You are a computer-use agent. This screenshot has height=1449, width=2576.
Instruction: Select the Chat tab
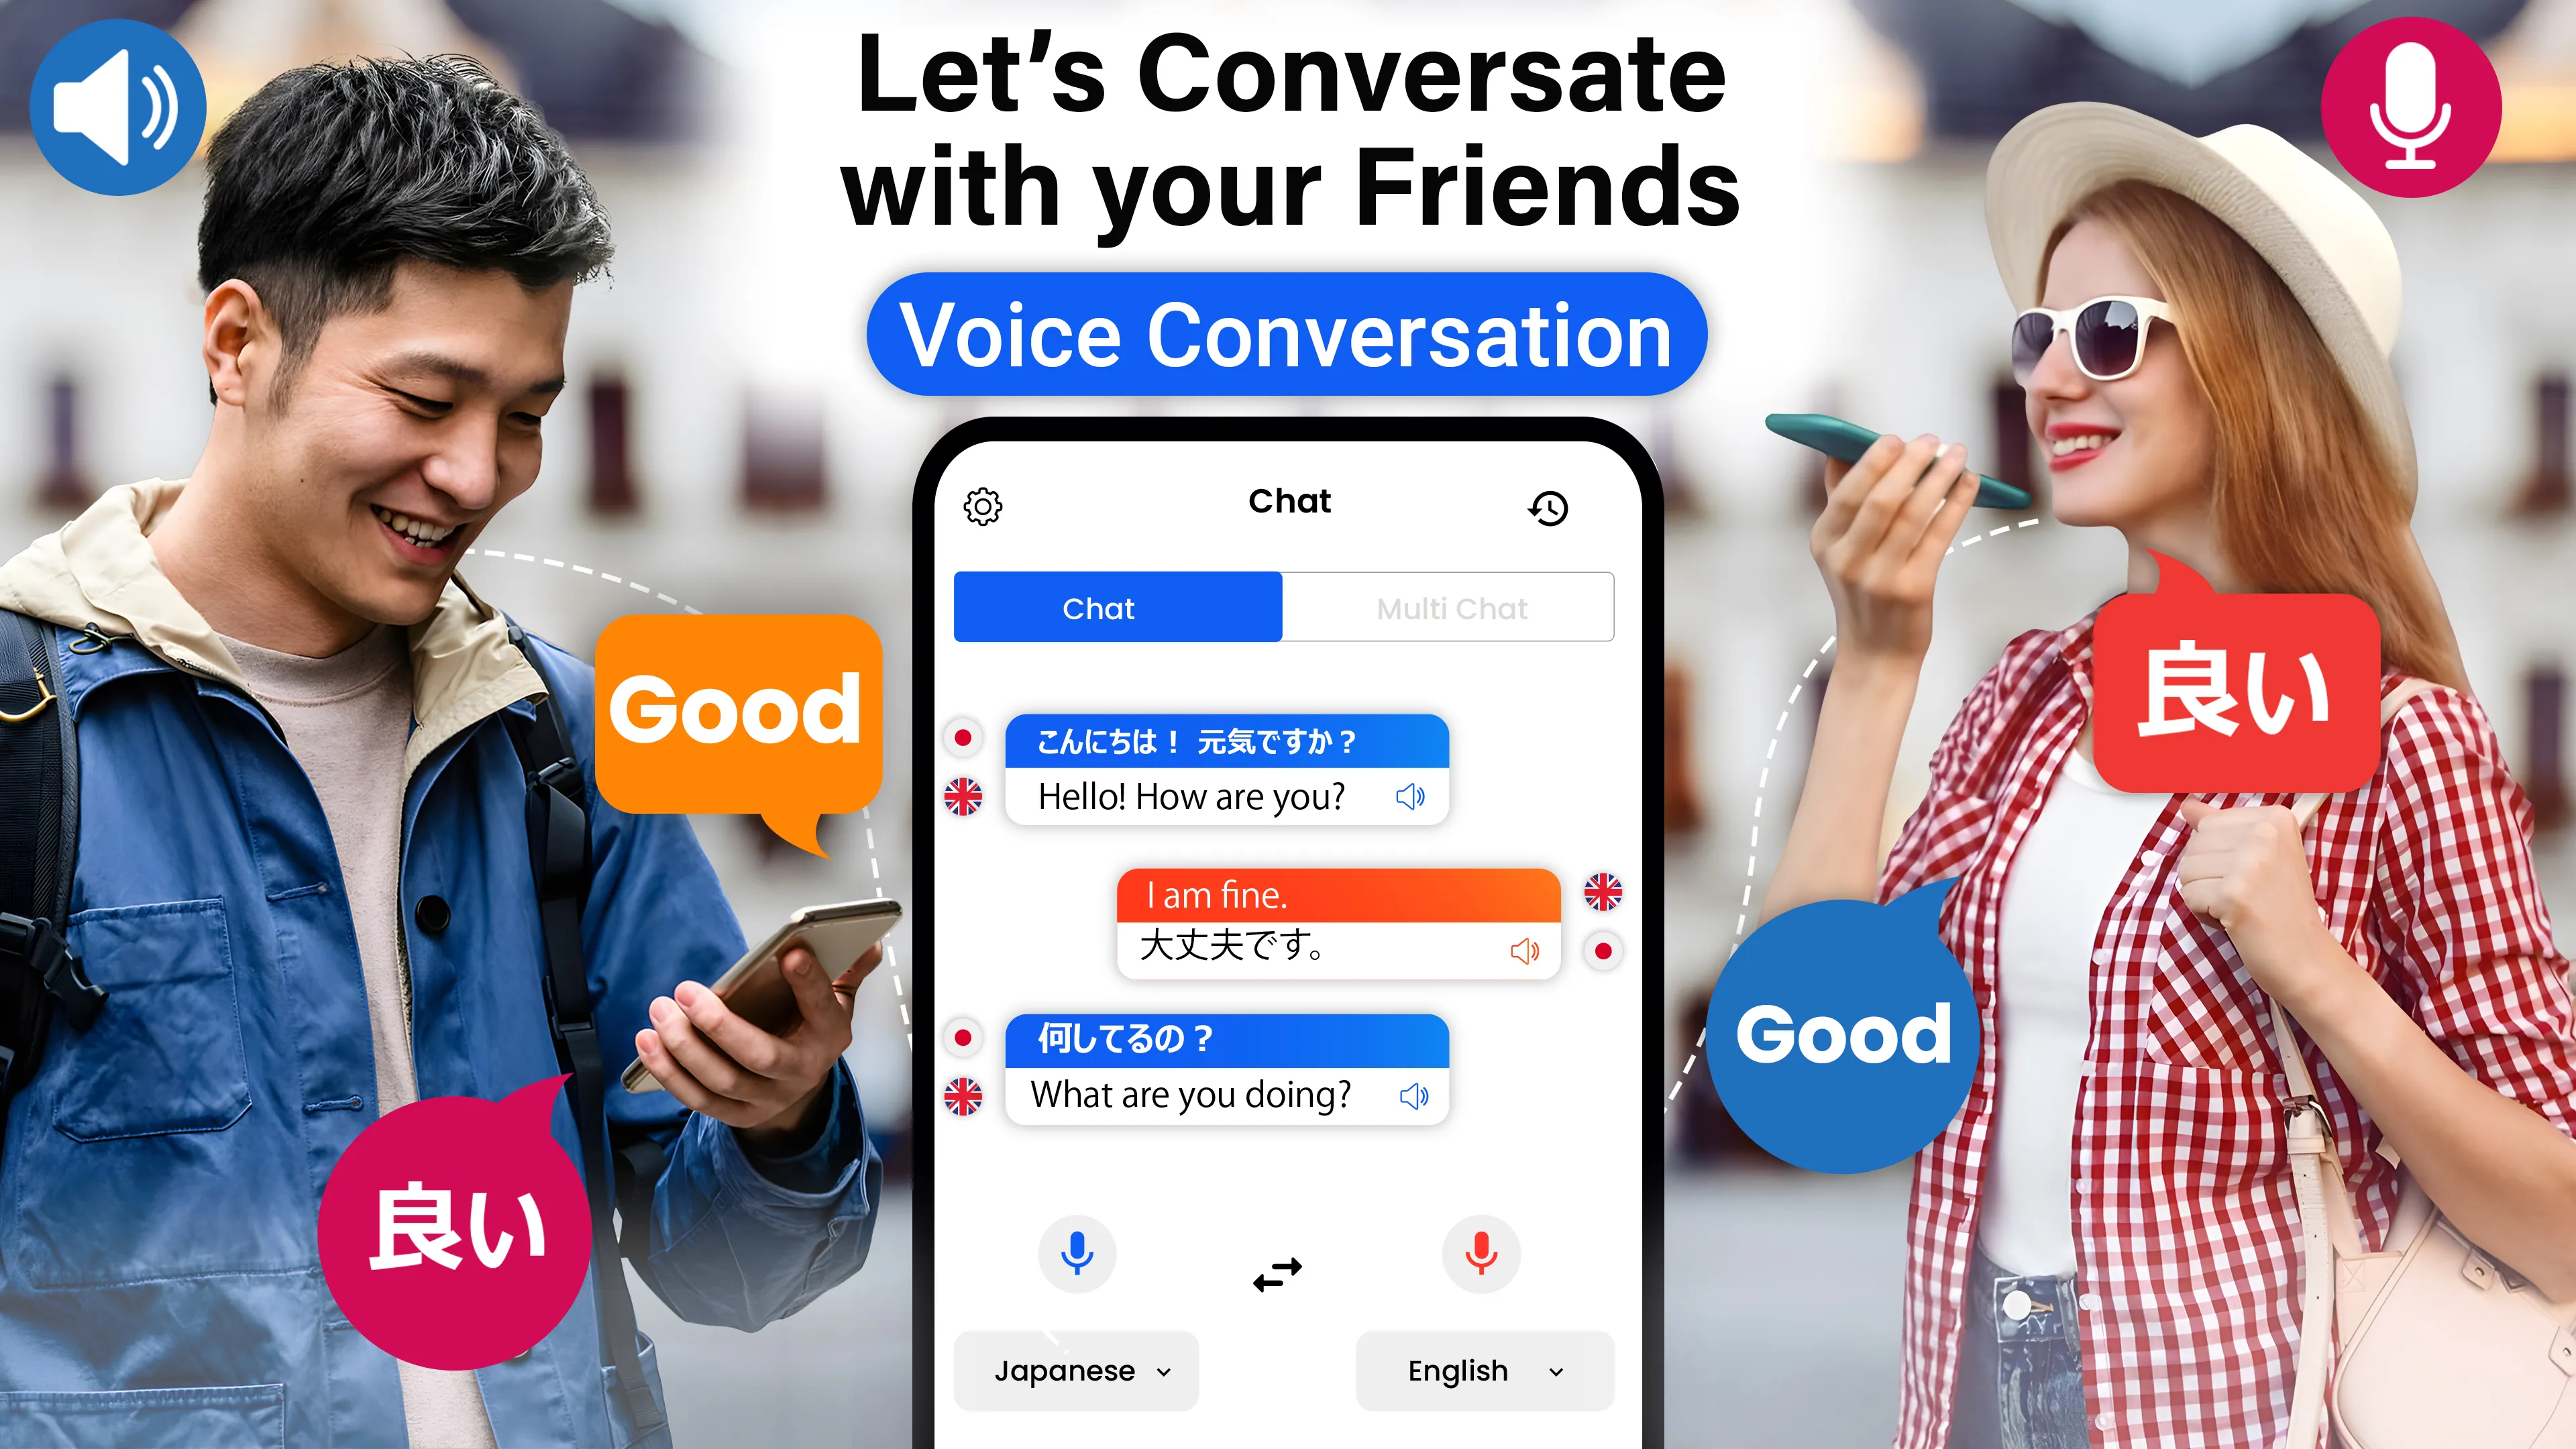click(x=1099, y=608)
